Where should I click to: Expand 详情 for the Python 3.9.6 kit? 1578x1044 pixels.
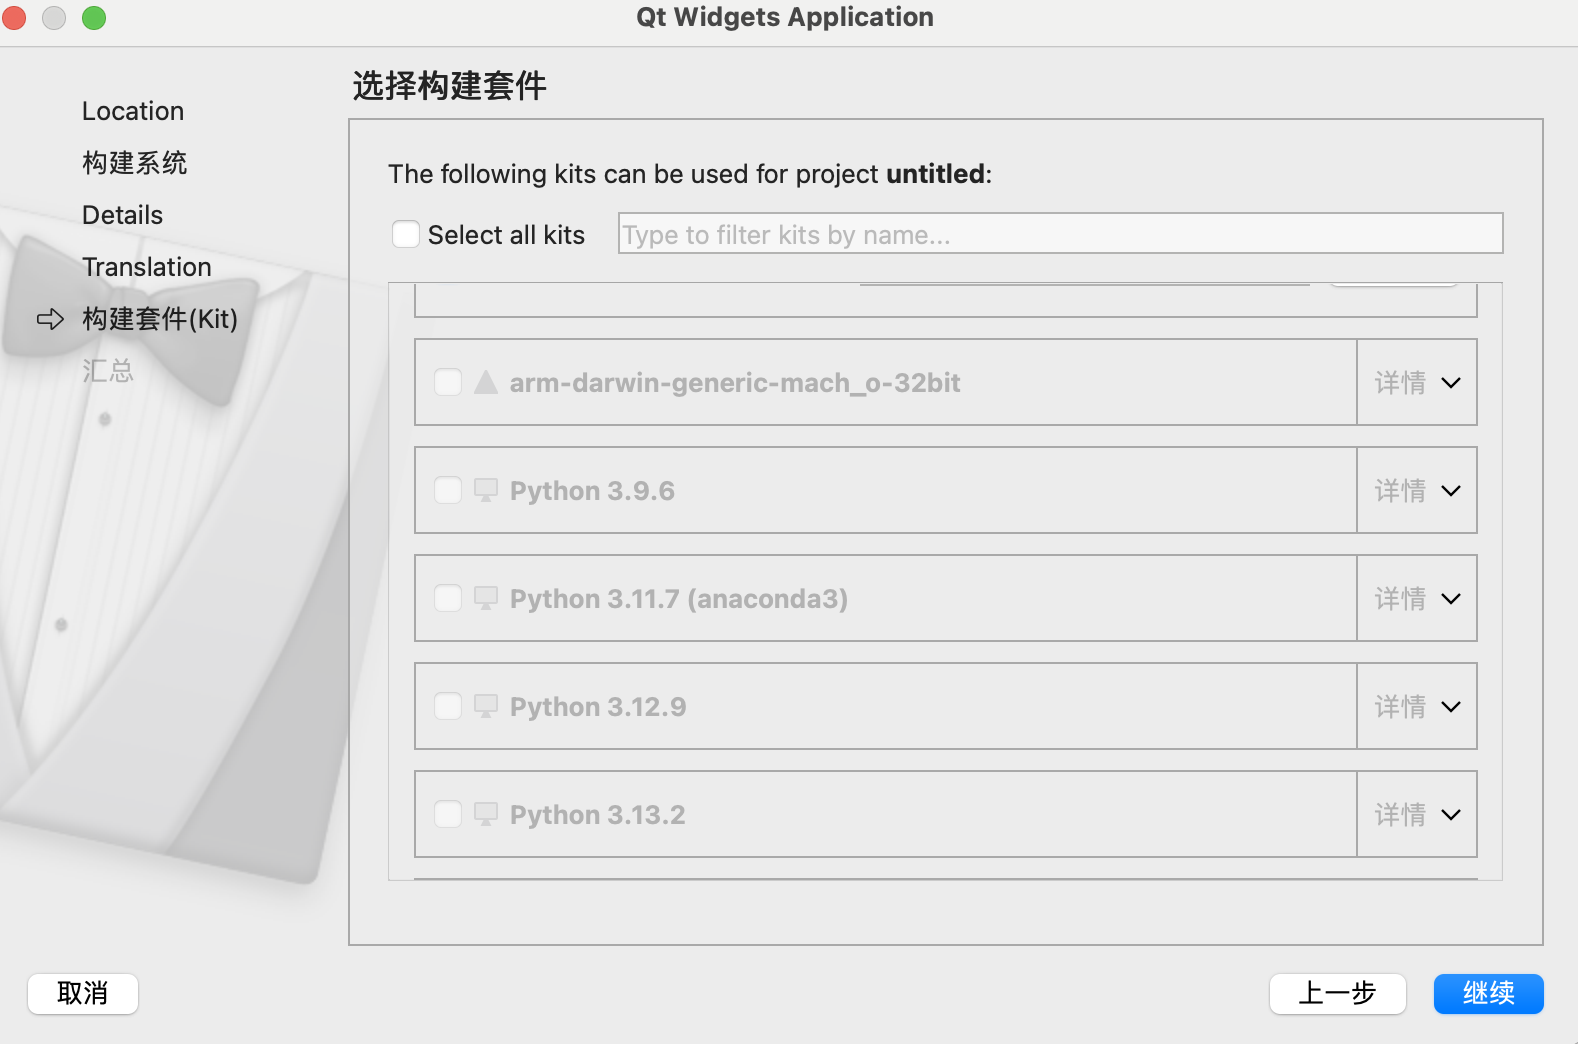1417,491
